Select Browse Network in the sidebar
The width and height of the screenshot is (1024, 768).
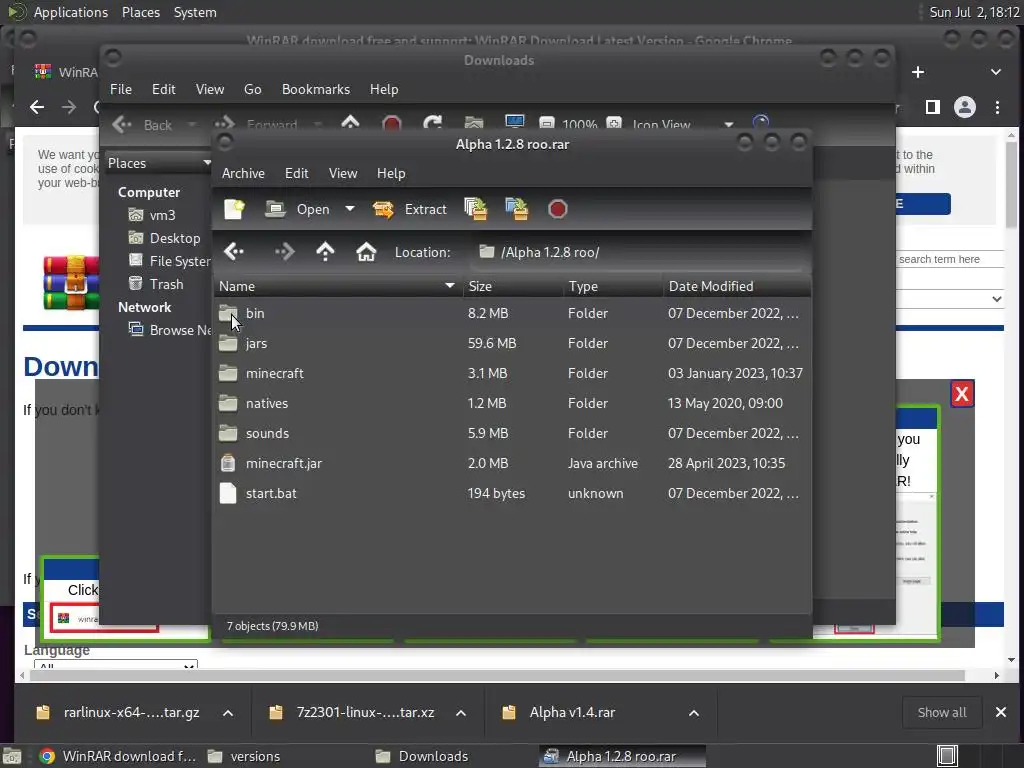pyautogui.click(x=169, y=330)
